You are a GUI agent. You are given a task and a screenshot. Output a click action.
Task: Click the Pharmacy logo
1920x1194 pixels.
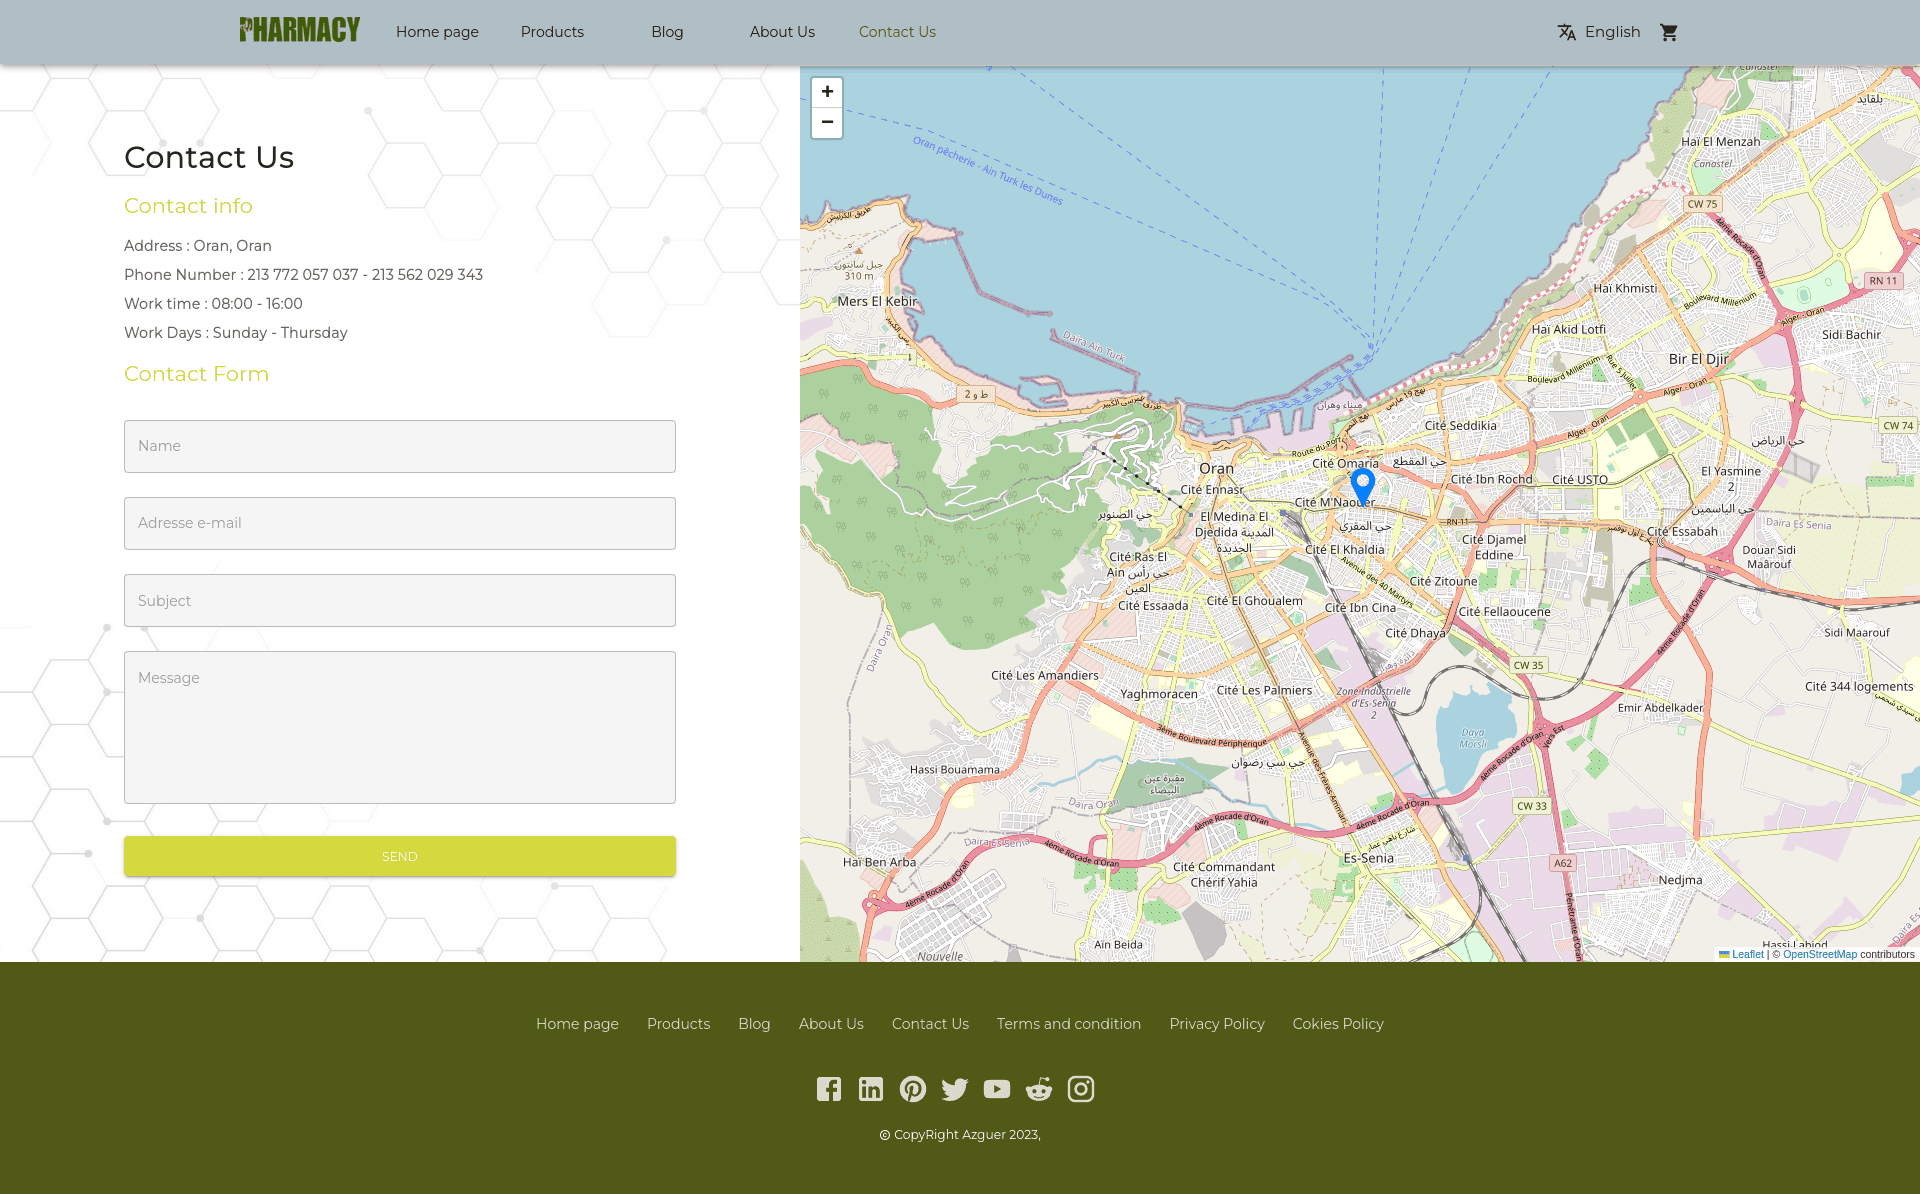tap(299, 30)
